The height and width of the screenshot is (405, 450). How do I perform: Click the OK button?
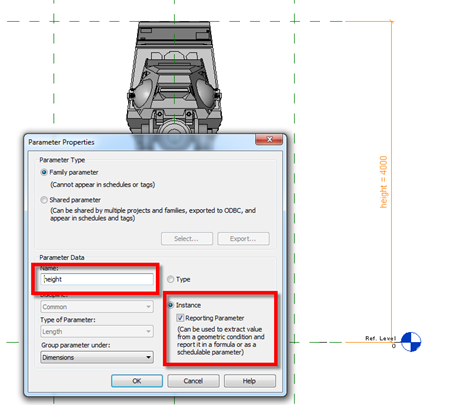[x=137, y=381]
